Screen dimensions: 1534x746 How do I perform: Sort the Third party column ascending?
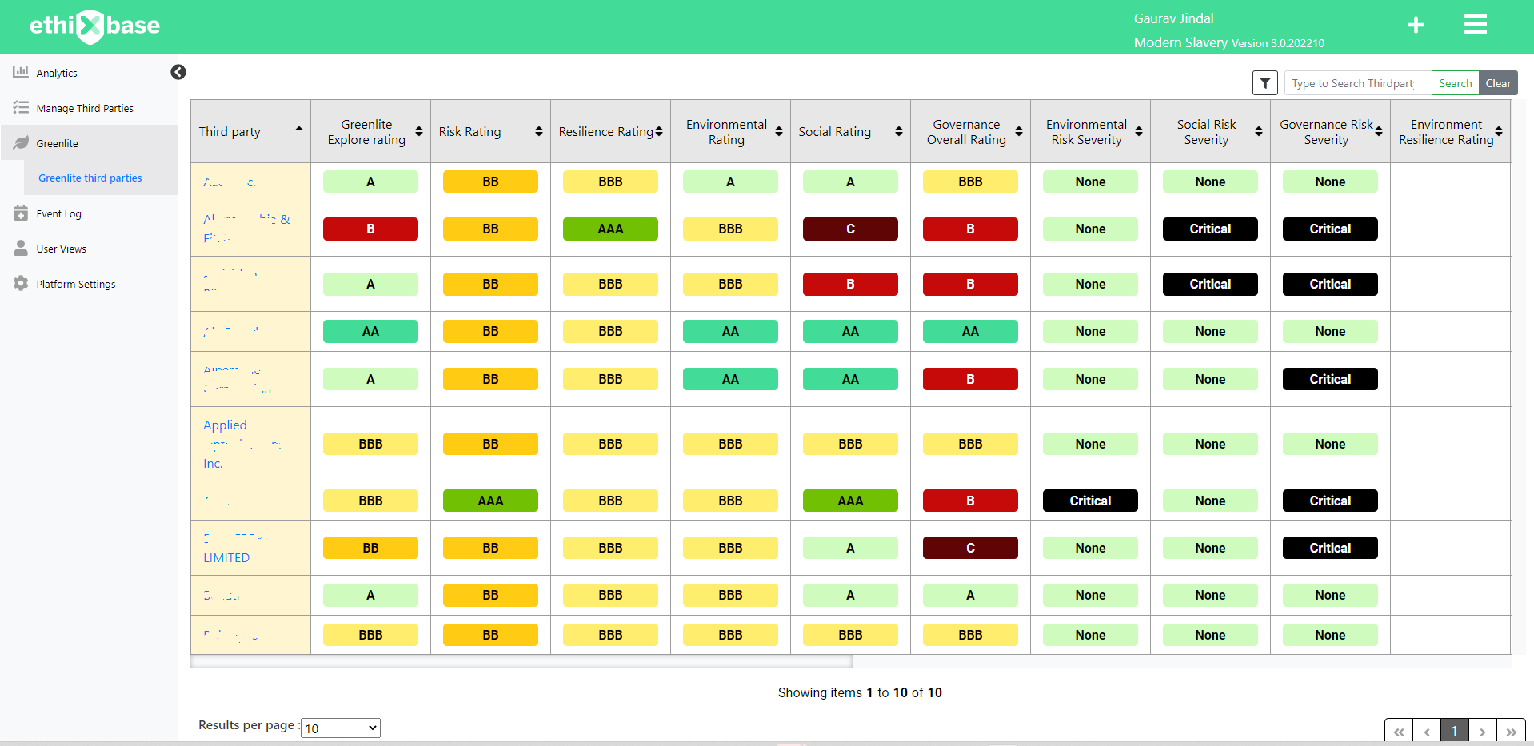click(x=298, y=130)
